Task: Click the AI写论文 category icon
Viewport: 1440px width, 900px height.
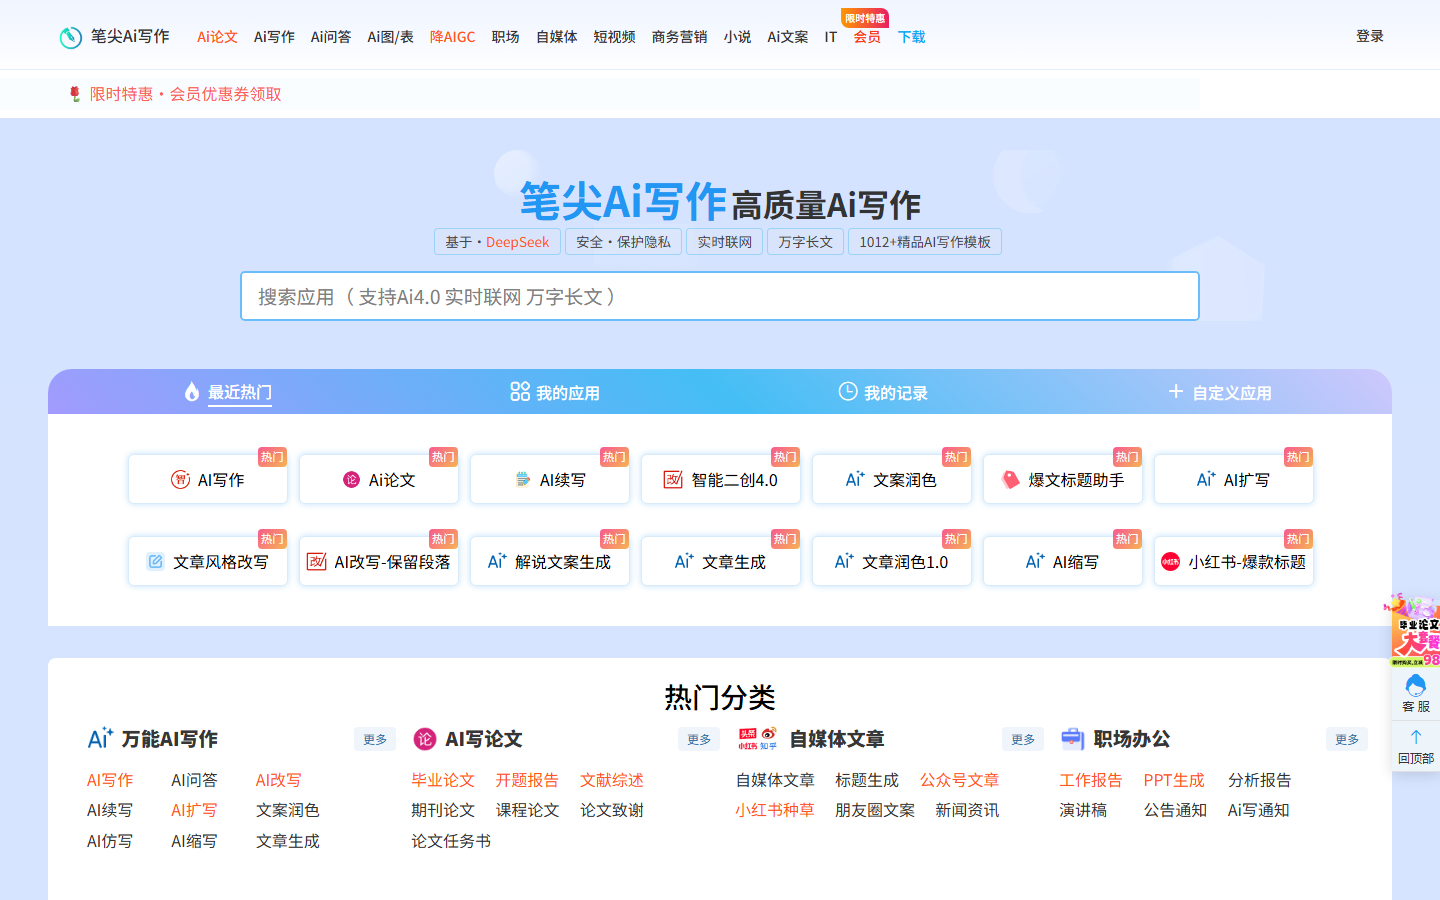Action: coord(425,739)
